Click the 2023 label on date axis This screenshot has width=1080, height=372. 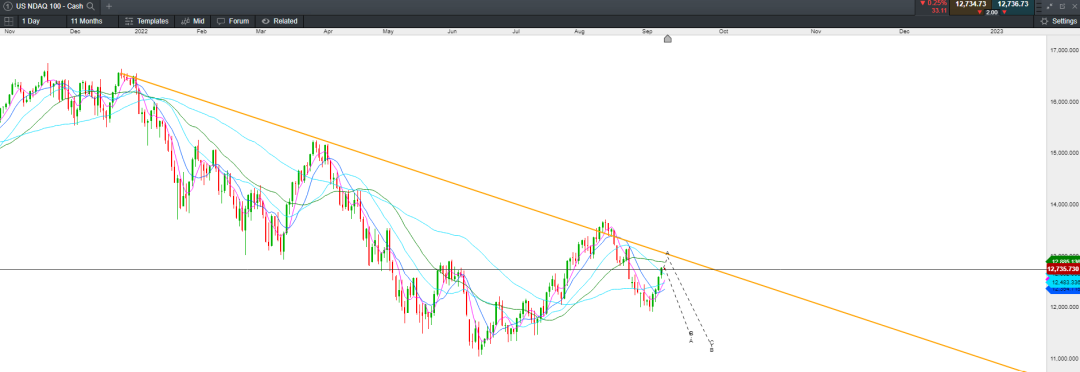(x=997, y=31)
